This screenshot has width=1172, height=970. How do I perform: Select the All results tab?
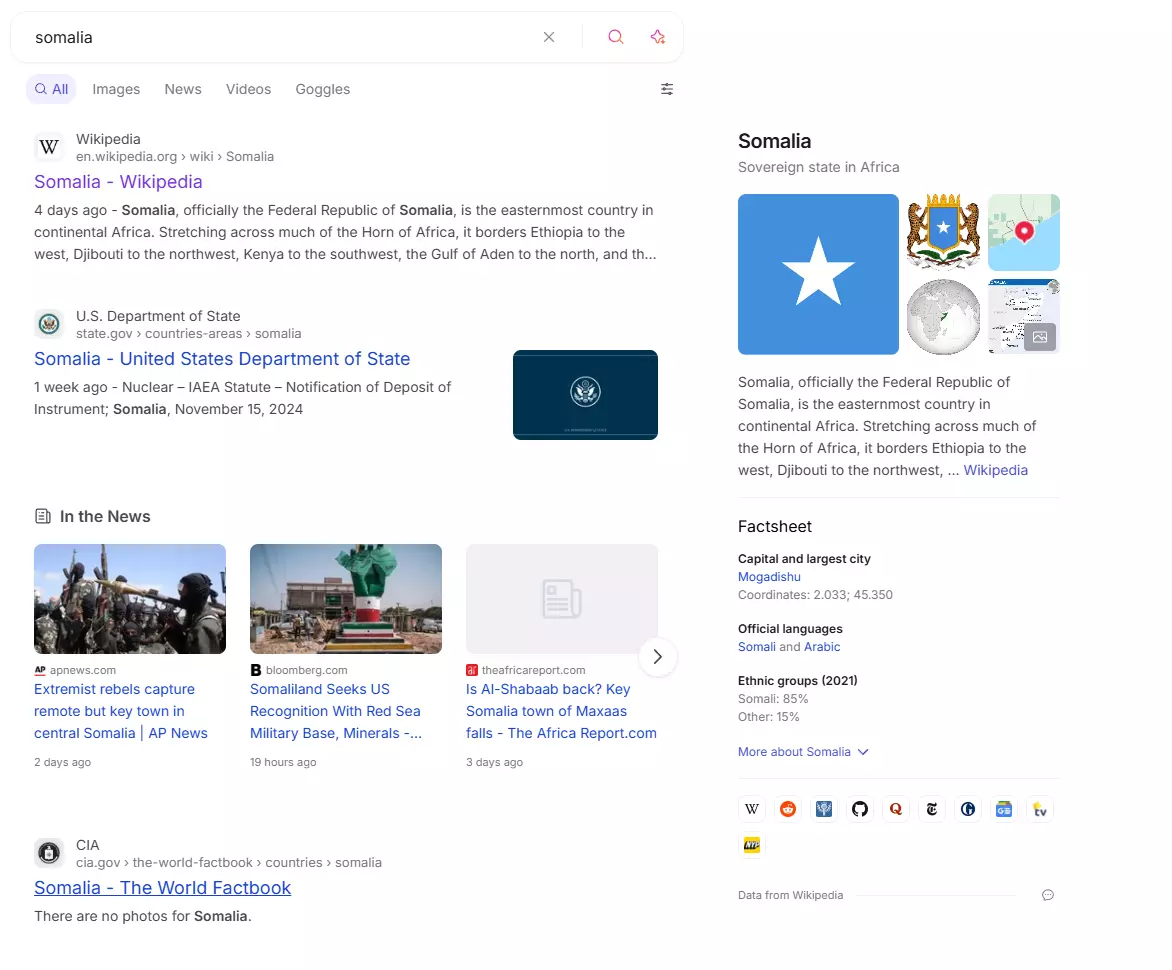(x=51, y=89)
